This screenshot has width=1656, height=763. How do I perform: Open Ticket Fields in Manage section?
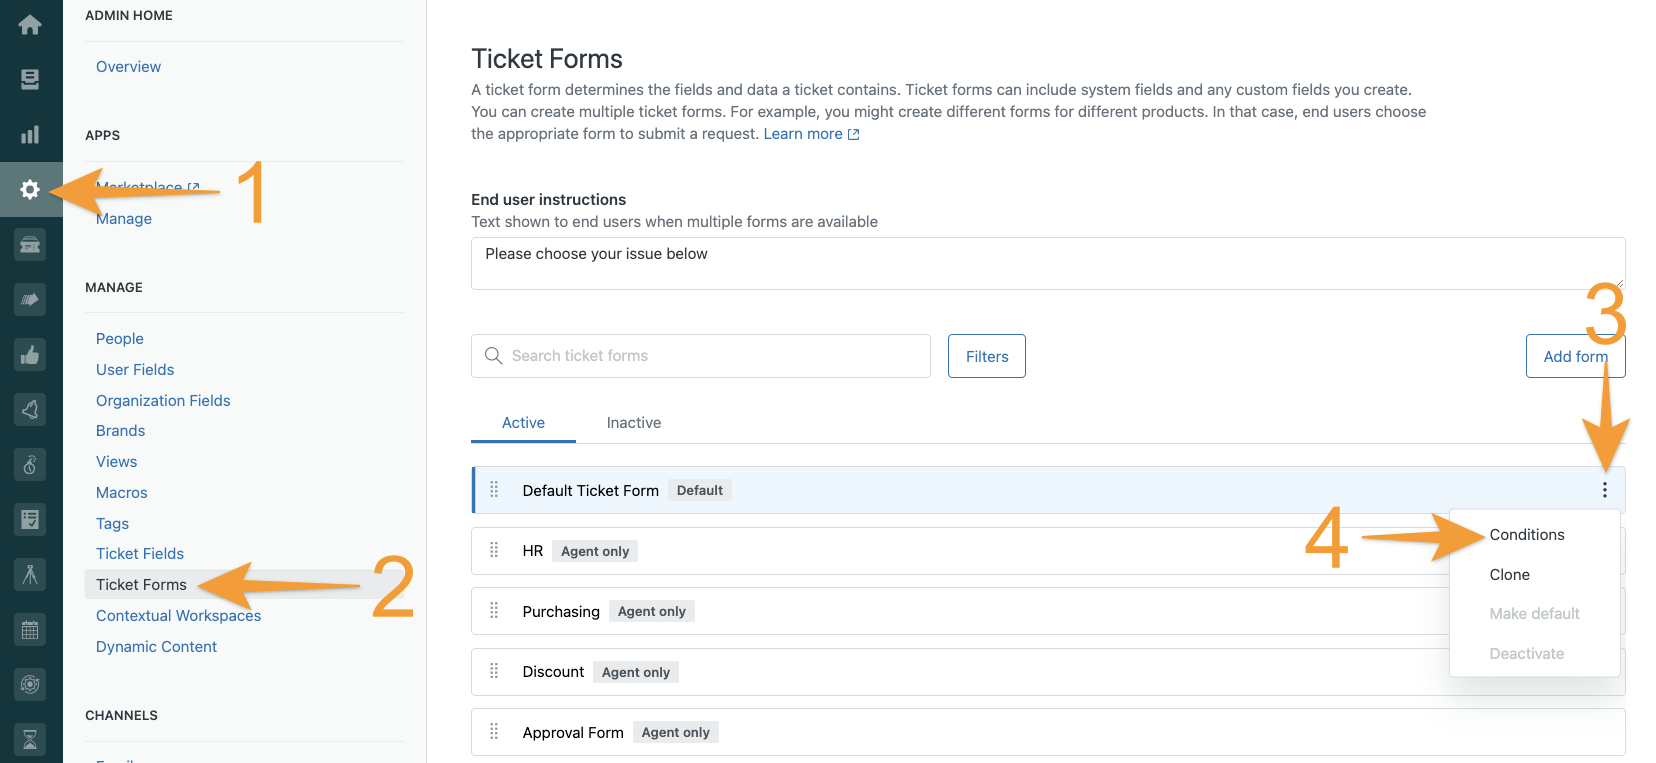point(140,554)
